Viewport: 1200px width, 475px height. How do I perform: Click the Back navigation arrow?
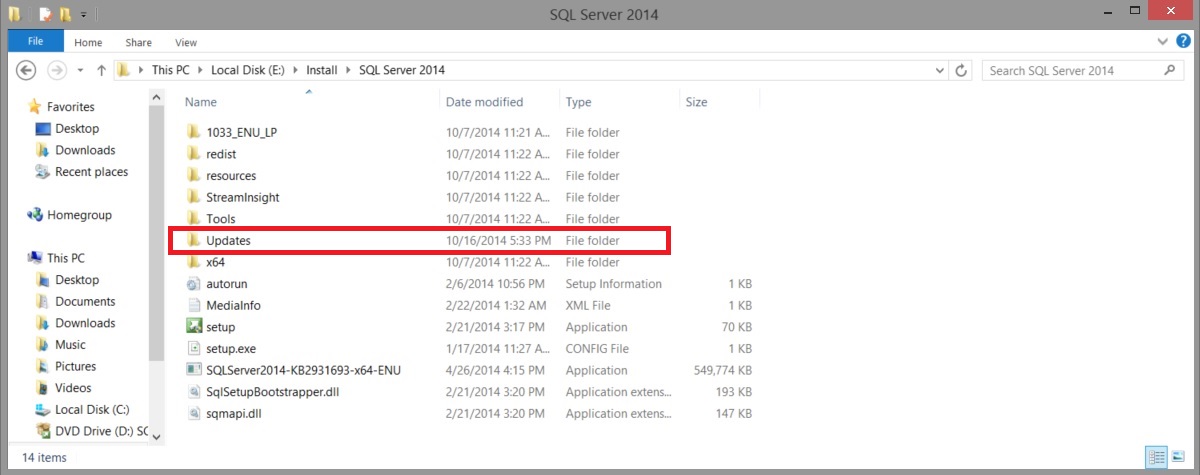[27, 71]
